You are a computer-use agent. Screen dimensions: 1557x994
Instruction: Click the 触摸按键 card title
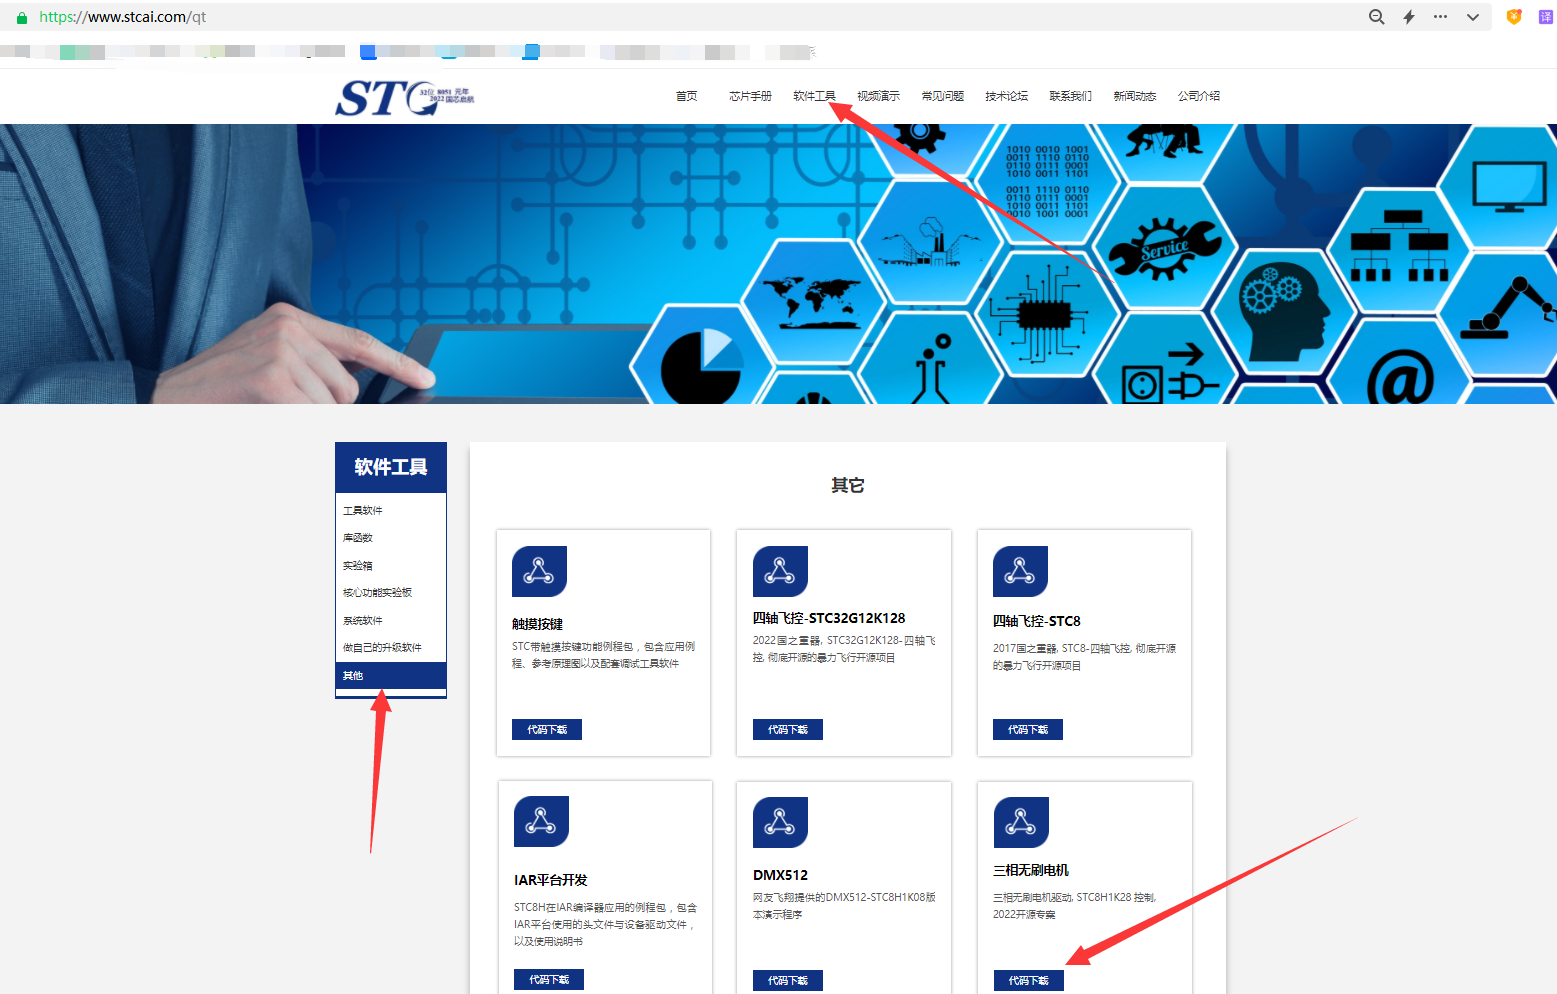(538, 624)
